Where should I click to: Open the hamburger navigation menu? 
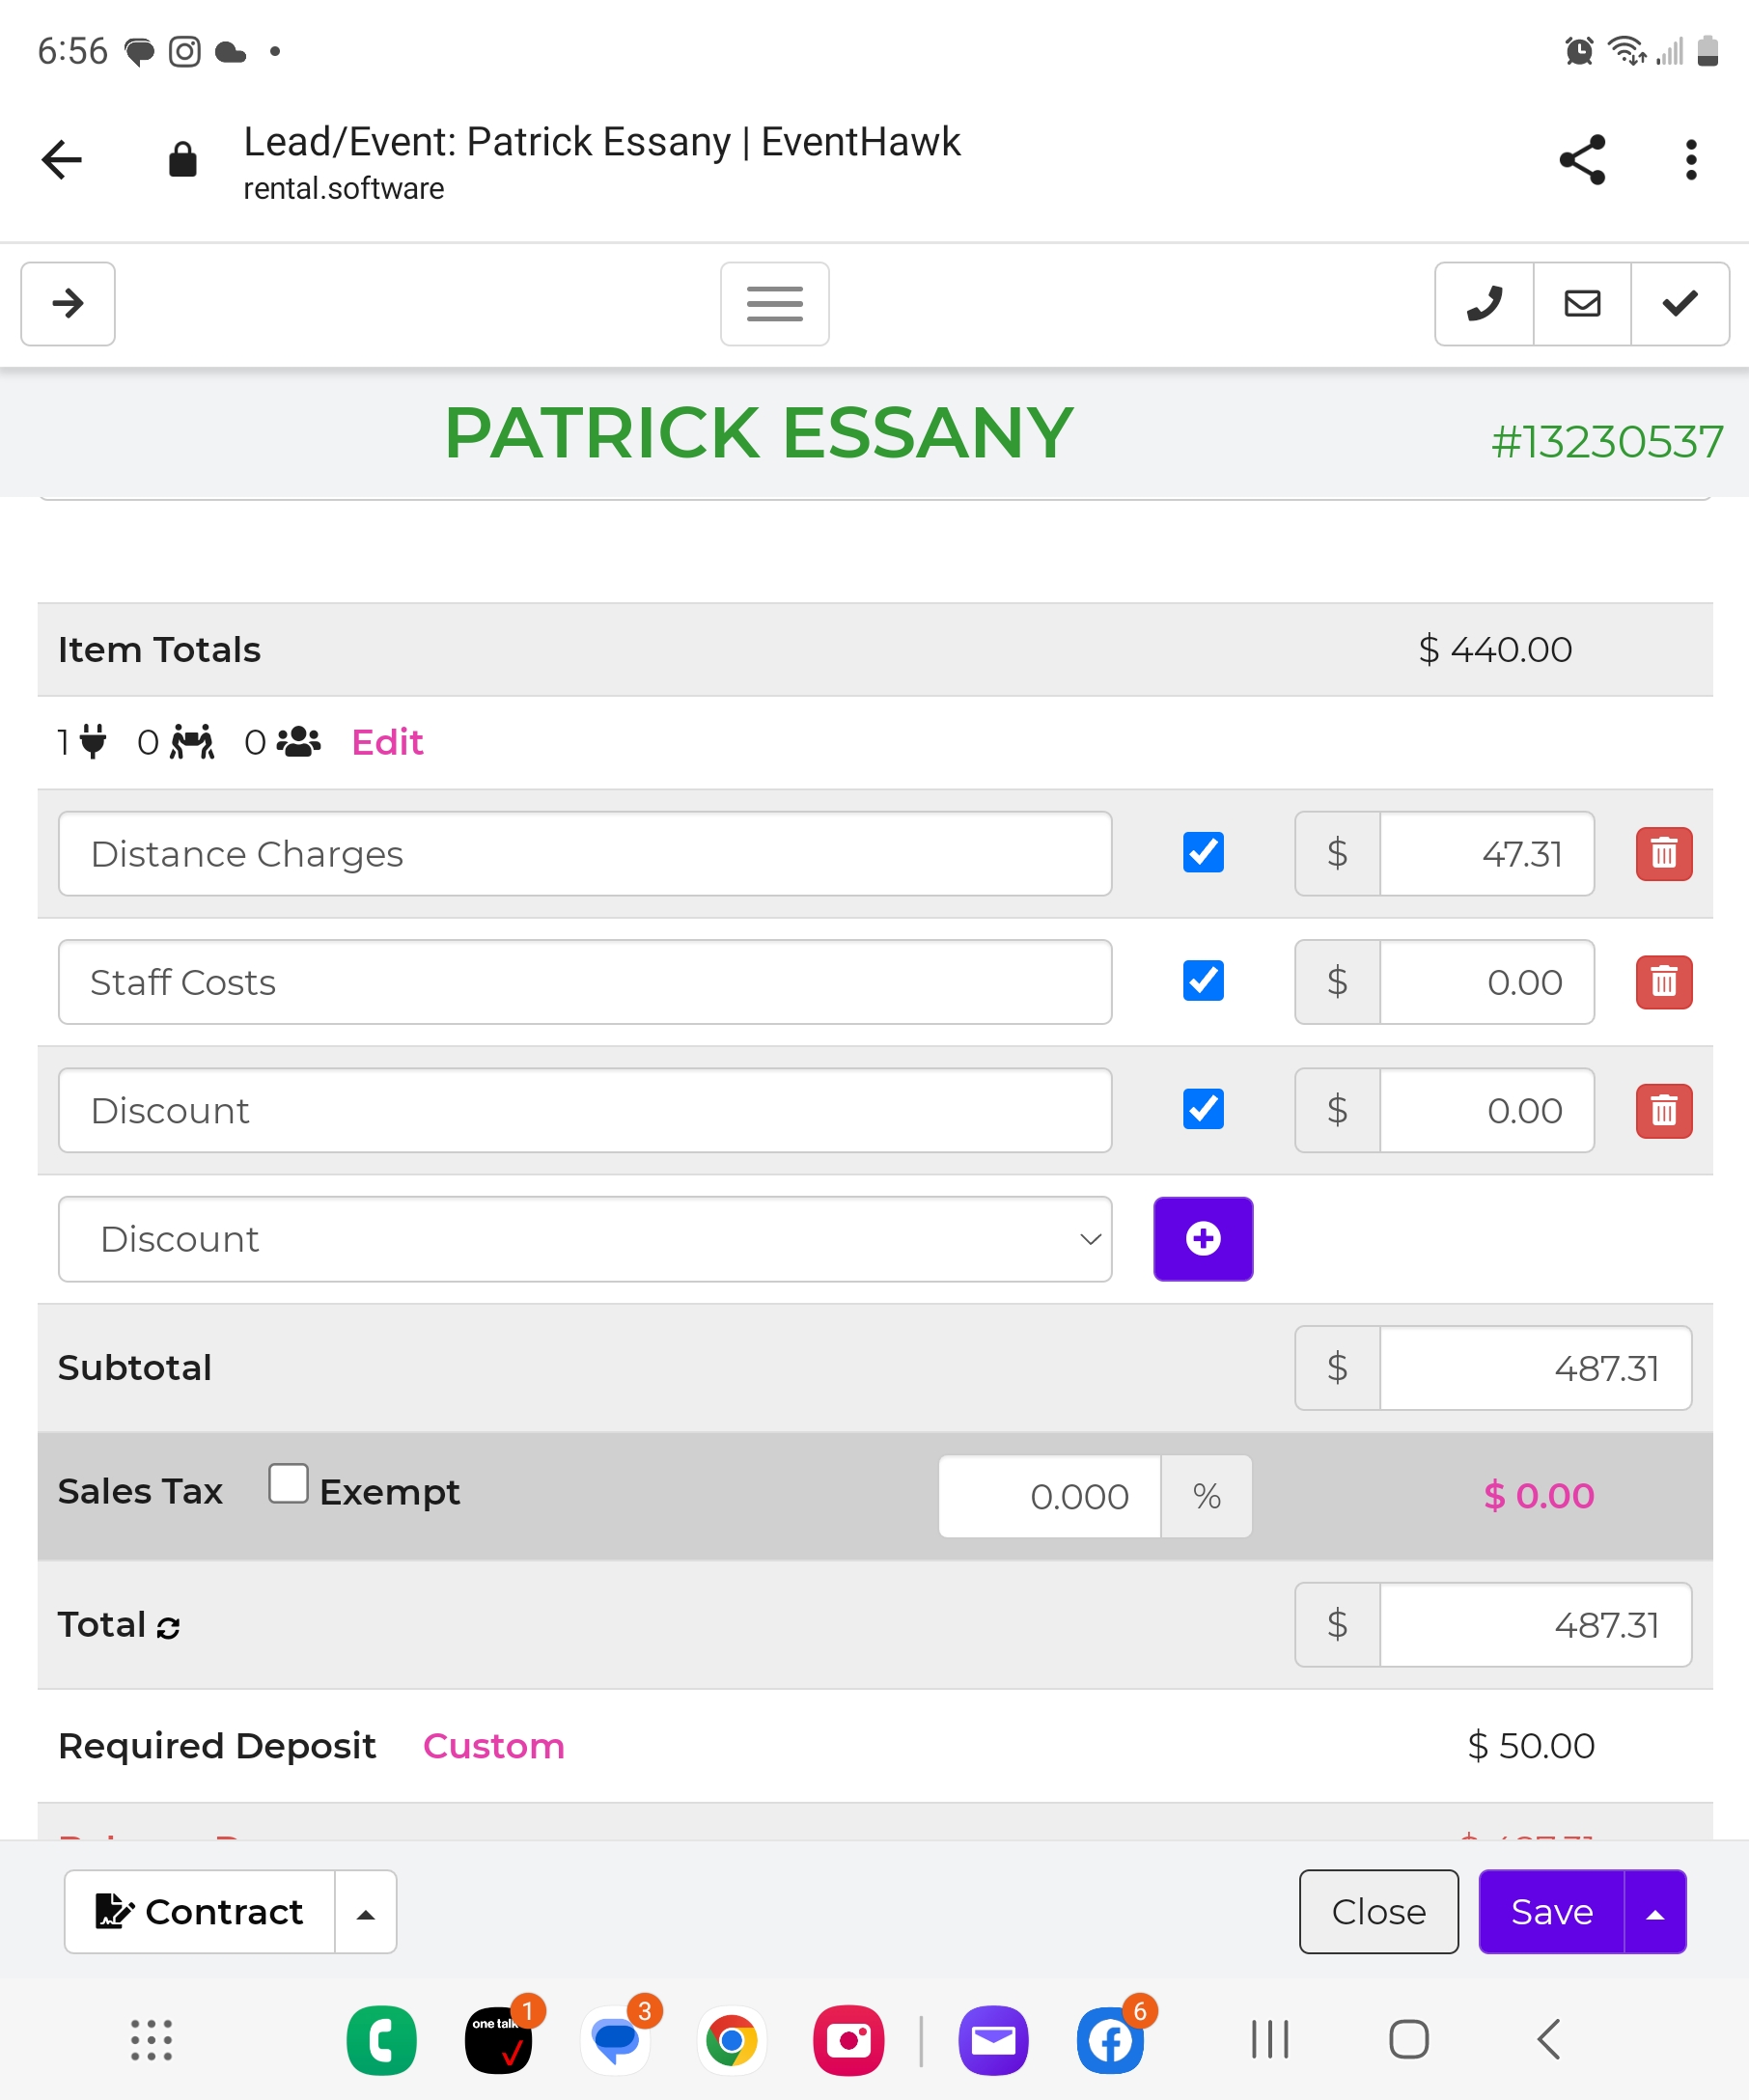coord(774,303)
